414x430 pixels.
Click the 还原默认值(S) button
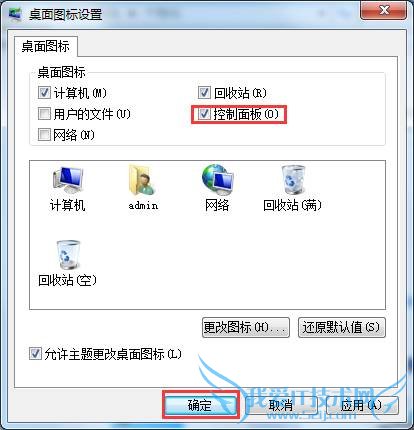click(342, 327)
